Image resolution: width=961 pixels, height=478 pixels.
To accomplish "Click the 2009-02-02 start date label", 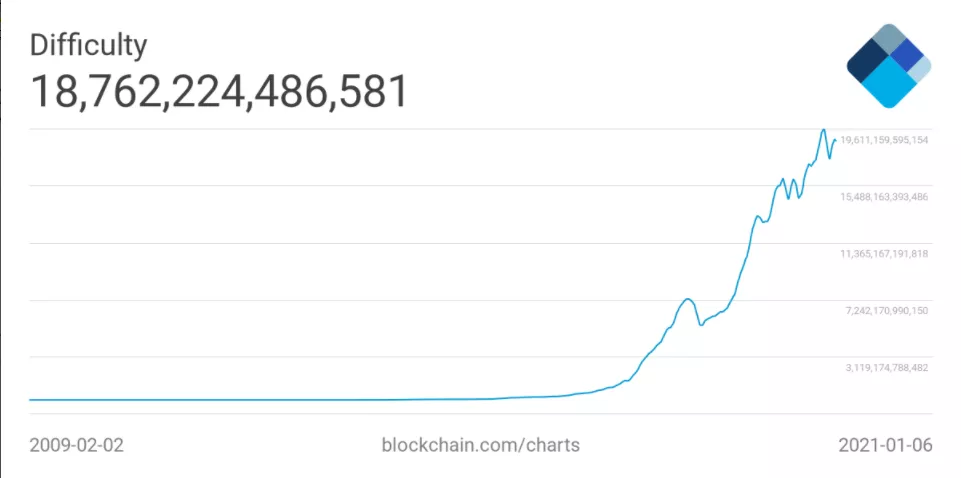I will click(x=76, y=444).
